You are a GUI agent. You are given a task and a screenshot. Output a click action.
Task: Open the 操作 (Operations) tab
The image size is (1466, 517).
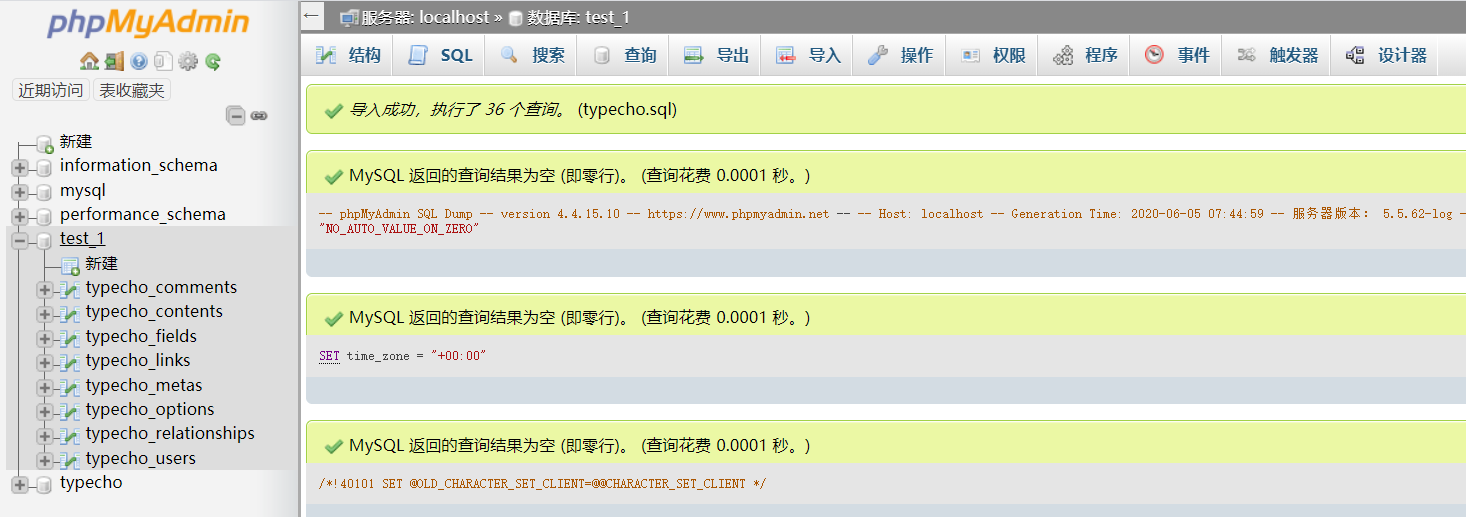[x=900, y=55]
